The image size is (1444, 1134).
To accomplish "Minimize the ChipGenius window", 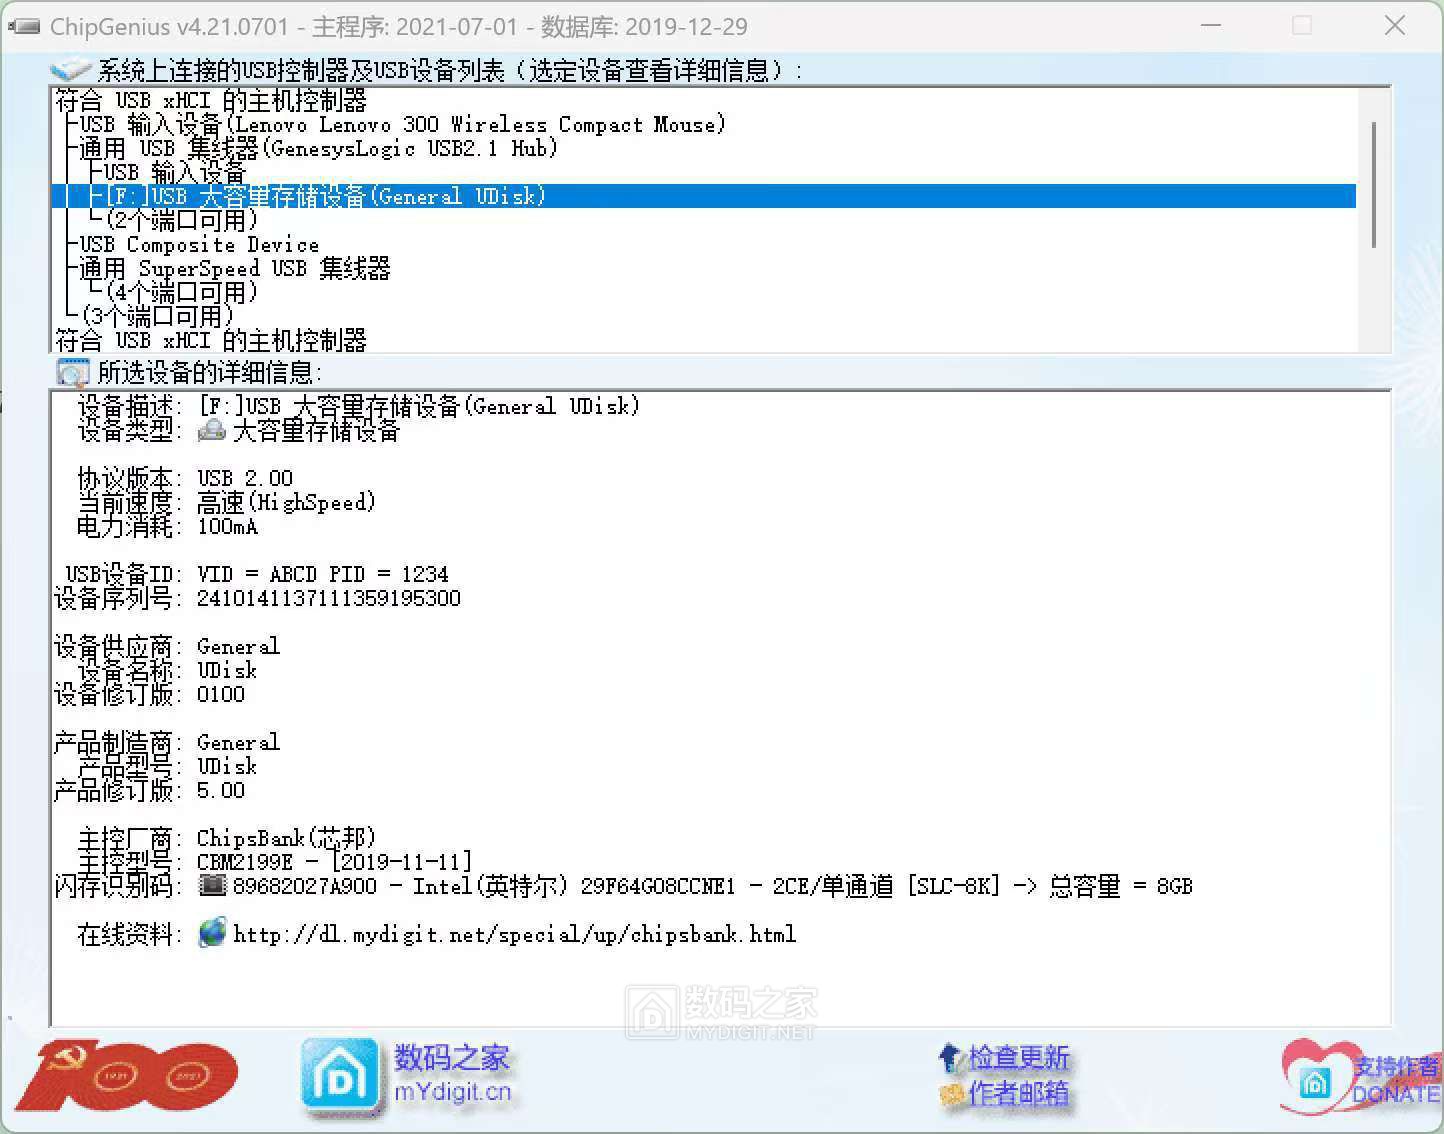I will point(1211,25).
